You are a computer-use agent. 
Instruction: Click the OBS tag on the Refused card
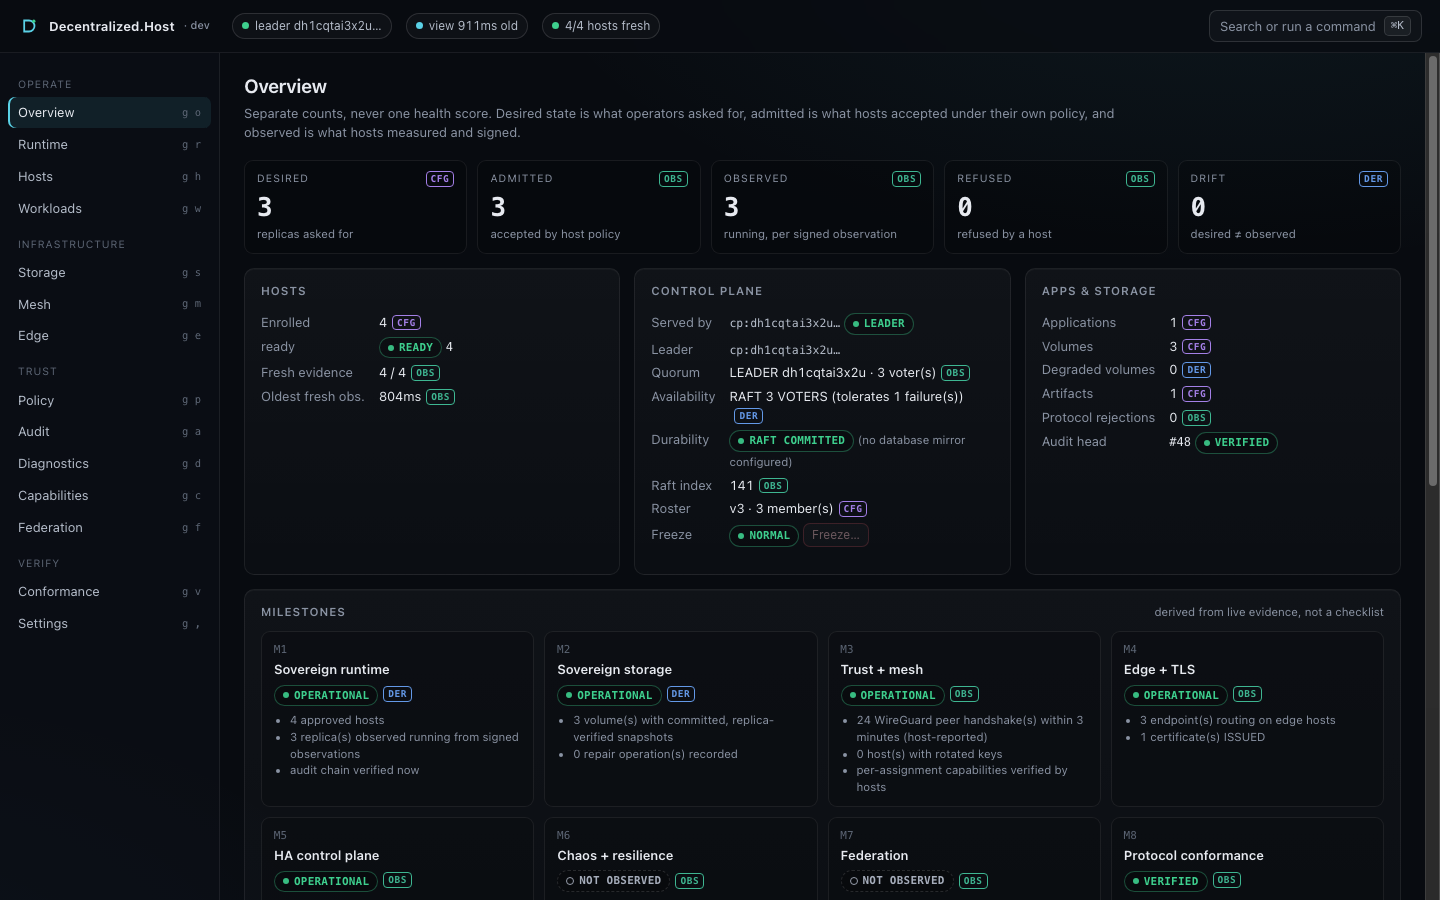tap(1140, 179)
